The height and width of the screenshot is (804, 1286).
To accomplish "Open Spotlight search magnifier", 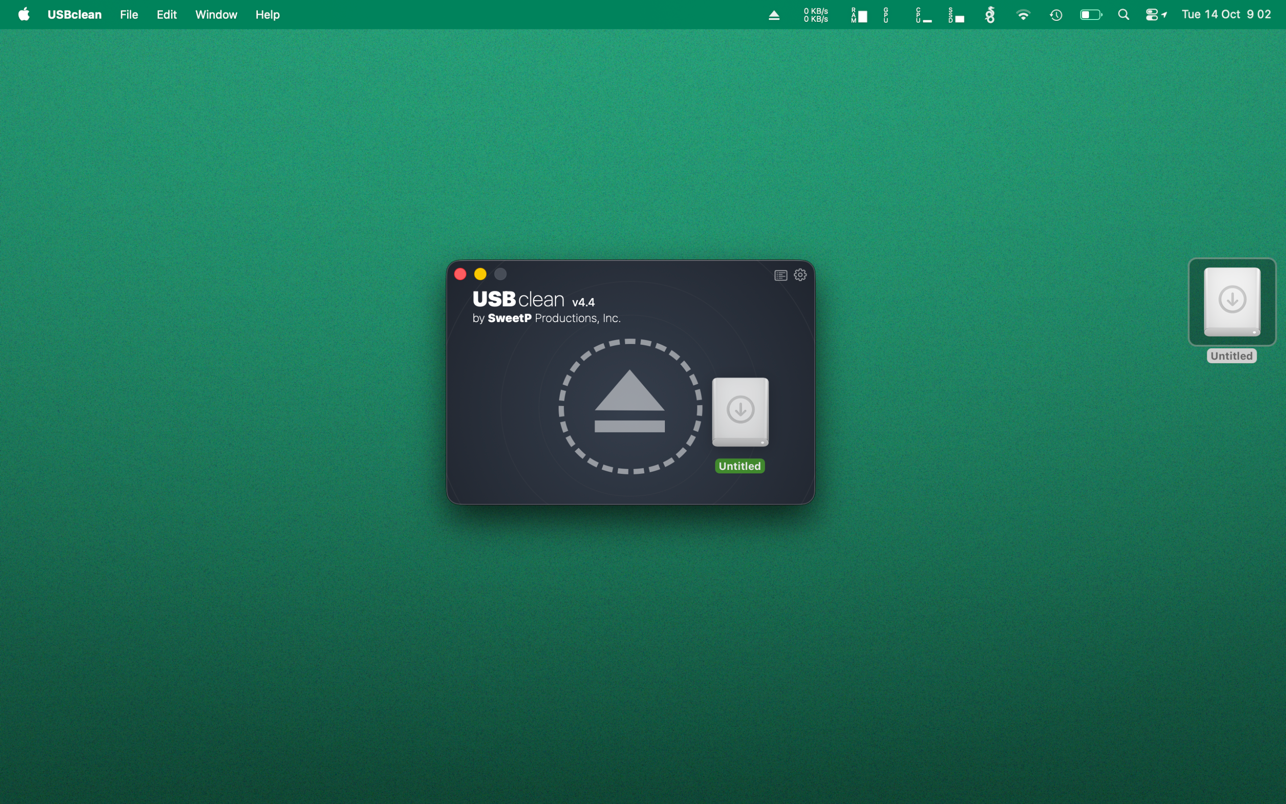I will coord(1124,15).
